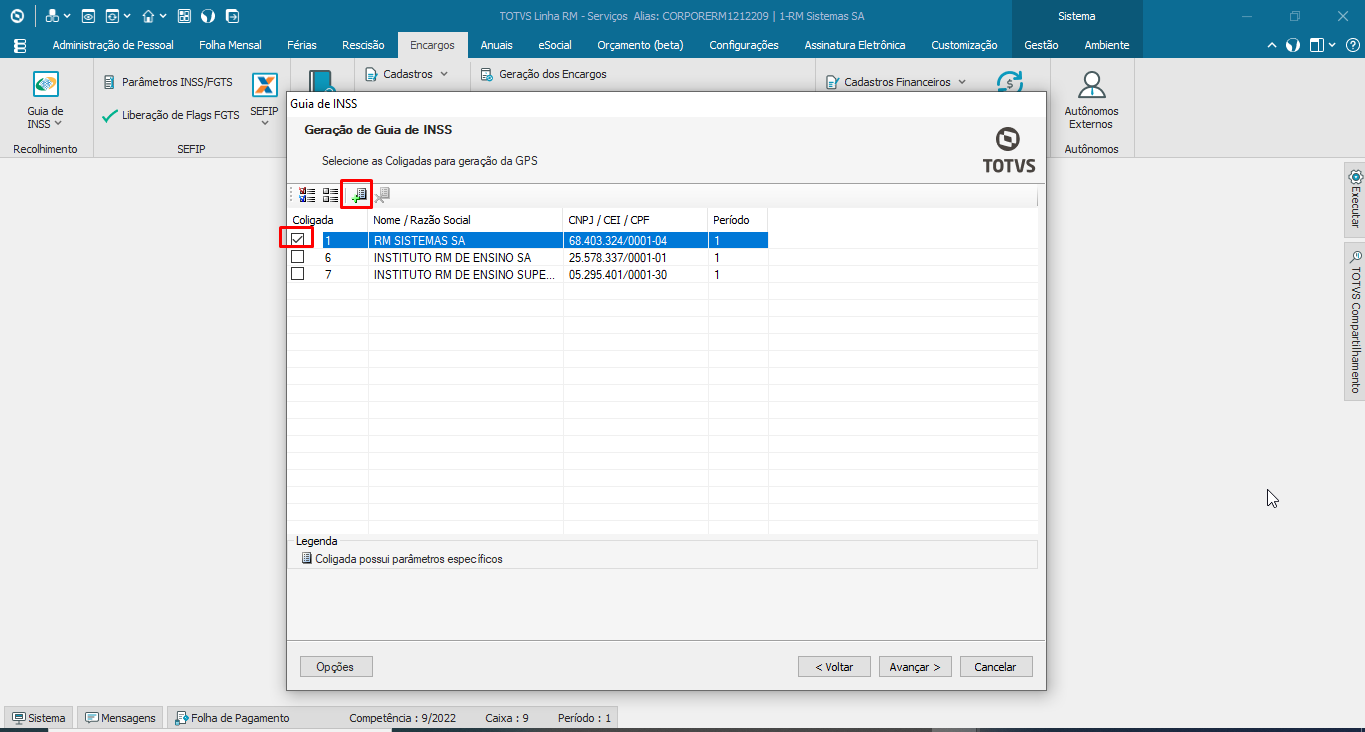Viewport: 1365px width, 732px height.
Task: Open the home icon dropdown arrow
Action: tap(163, 16)
